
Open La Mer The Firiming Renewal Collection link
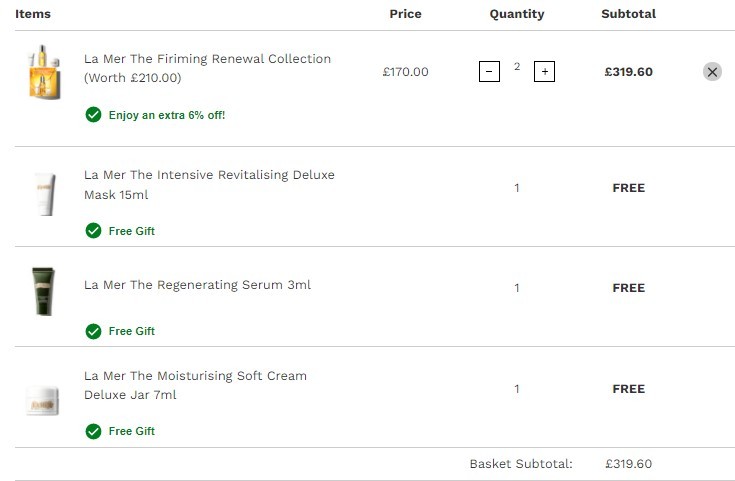(x=208, y=68)
